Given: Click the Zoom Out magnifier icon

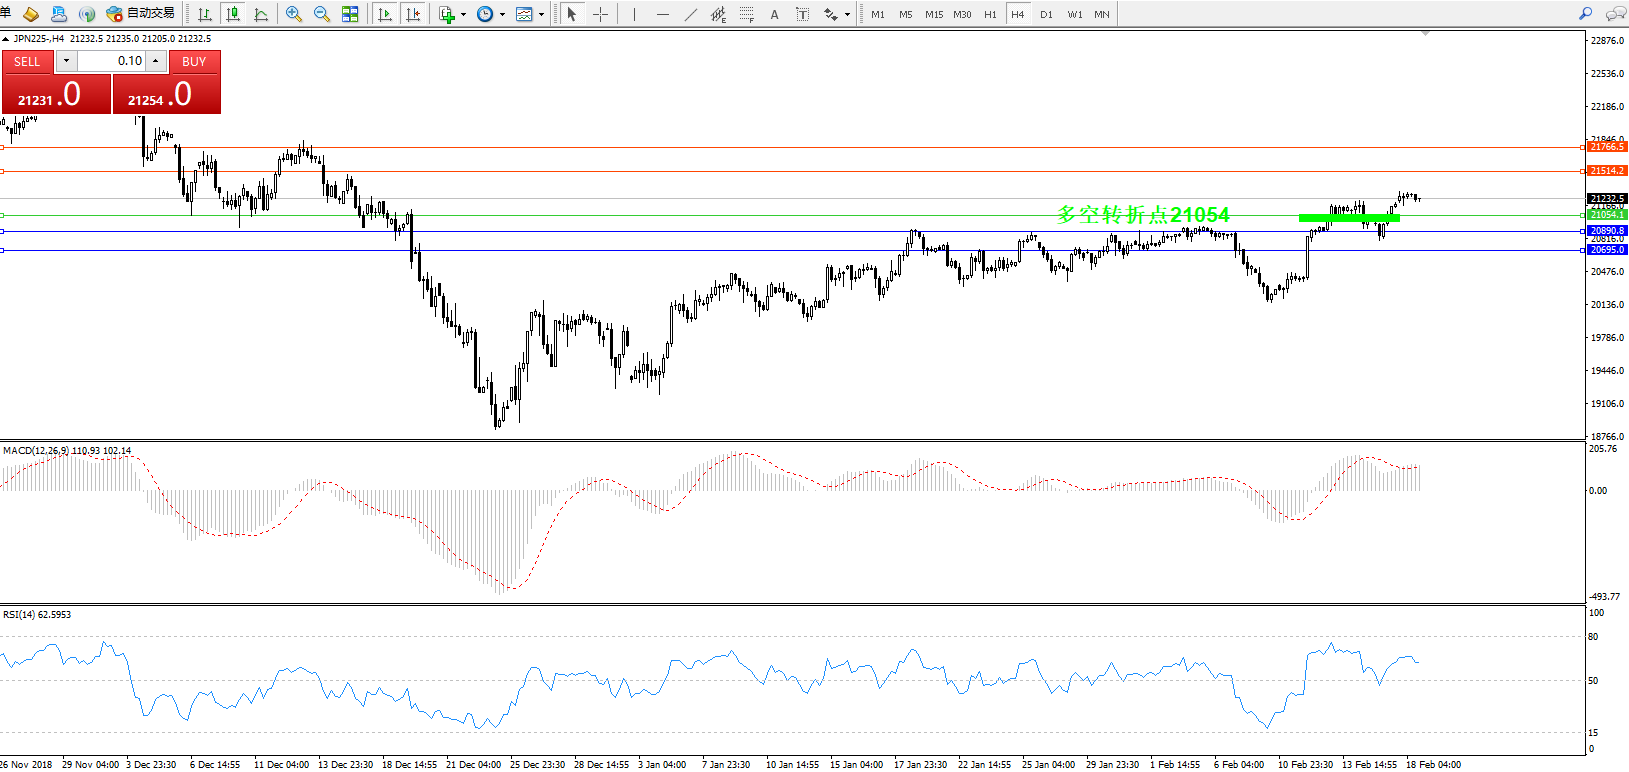Looking at the screenshot, I should (321, 14).
